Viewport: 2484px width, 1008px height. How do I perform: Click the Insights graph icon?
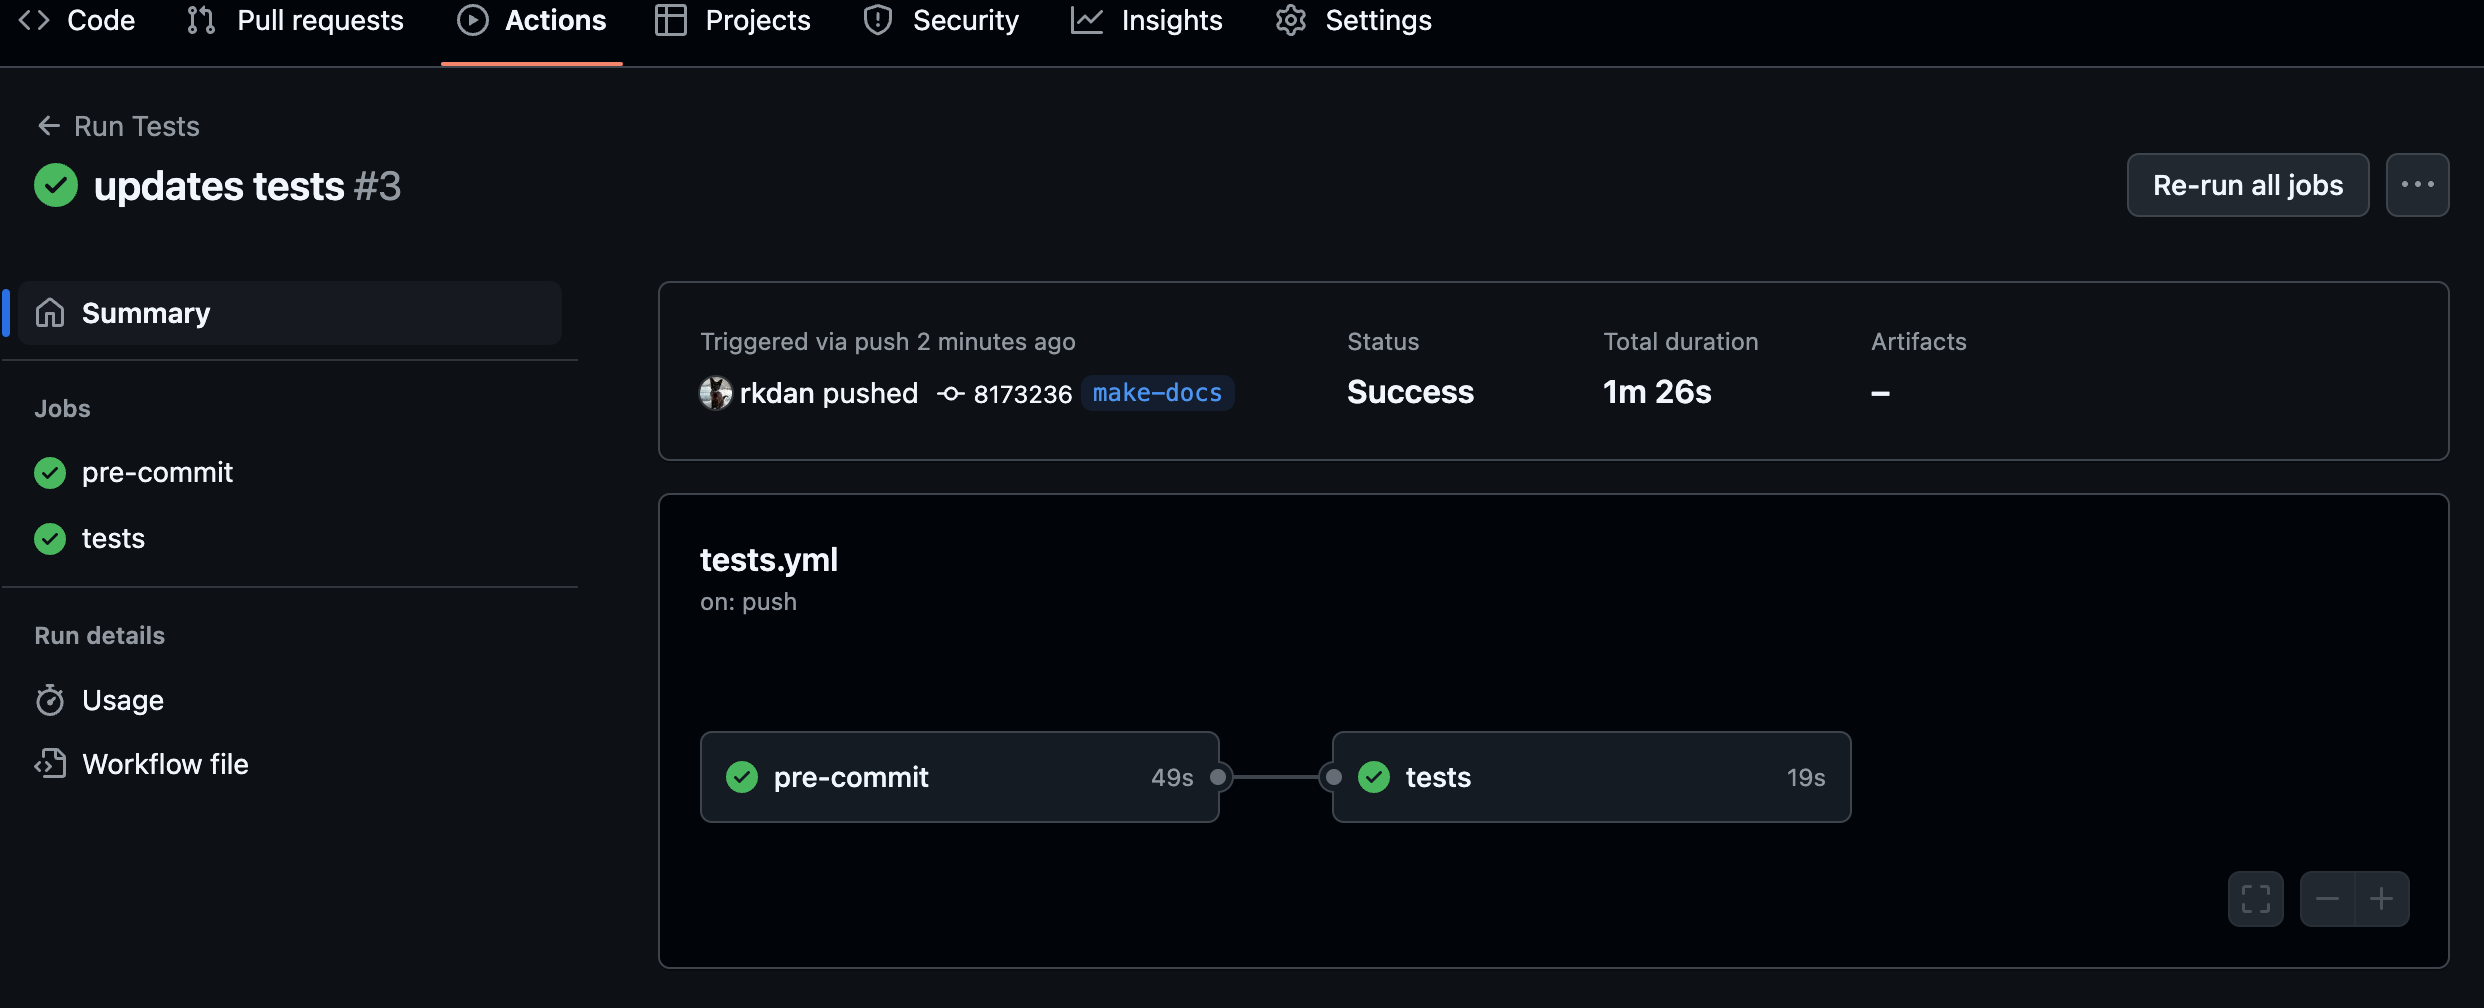point(1087,20)
